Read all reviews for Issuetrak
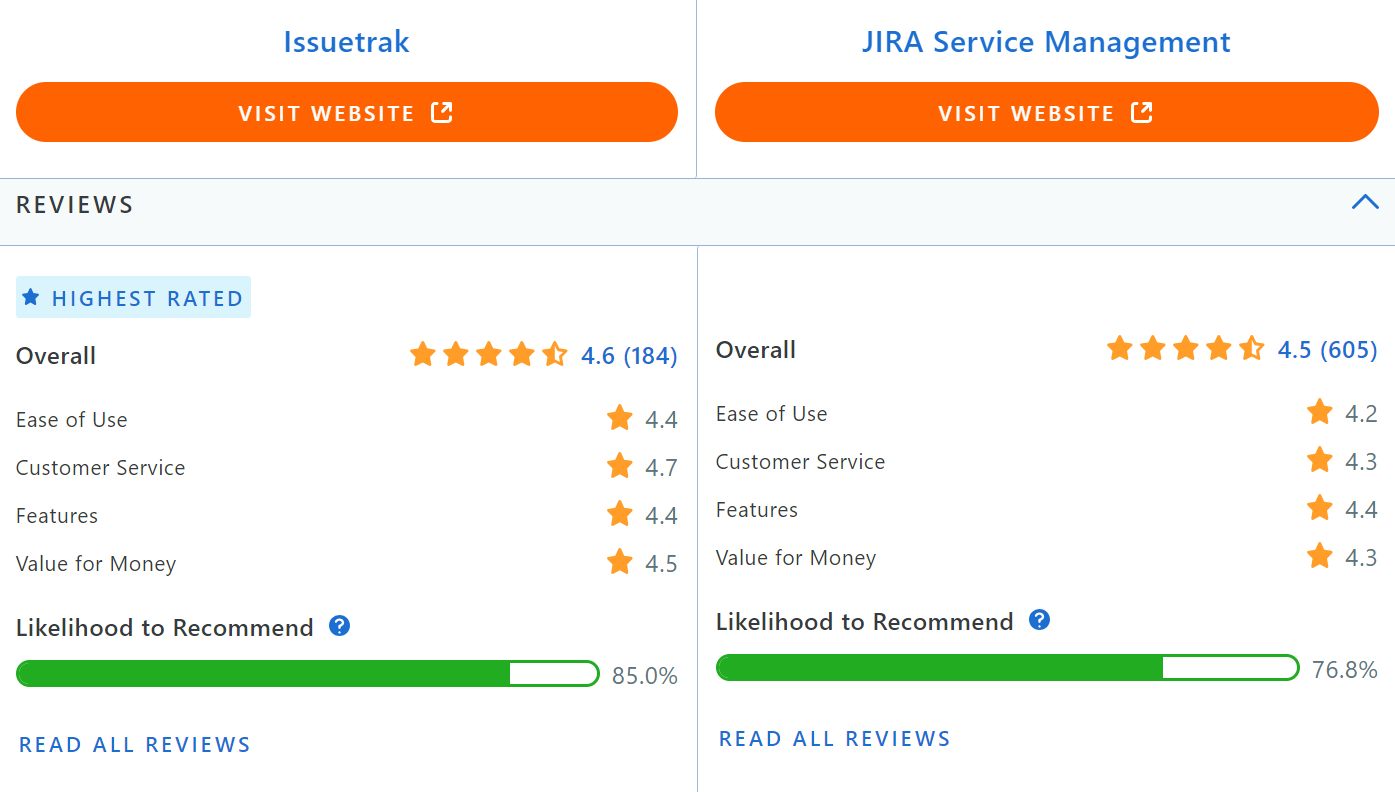Image resolution: width=1395 pixels, height=792 pixels. coord(135,745)
